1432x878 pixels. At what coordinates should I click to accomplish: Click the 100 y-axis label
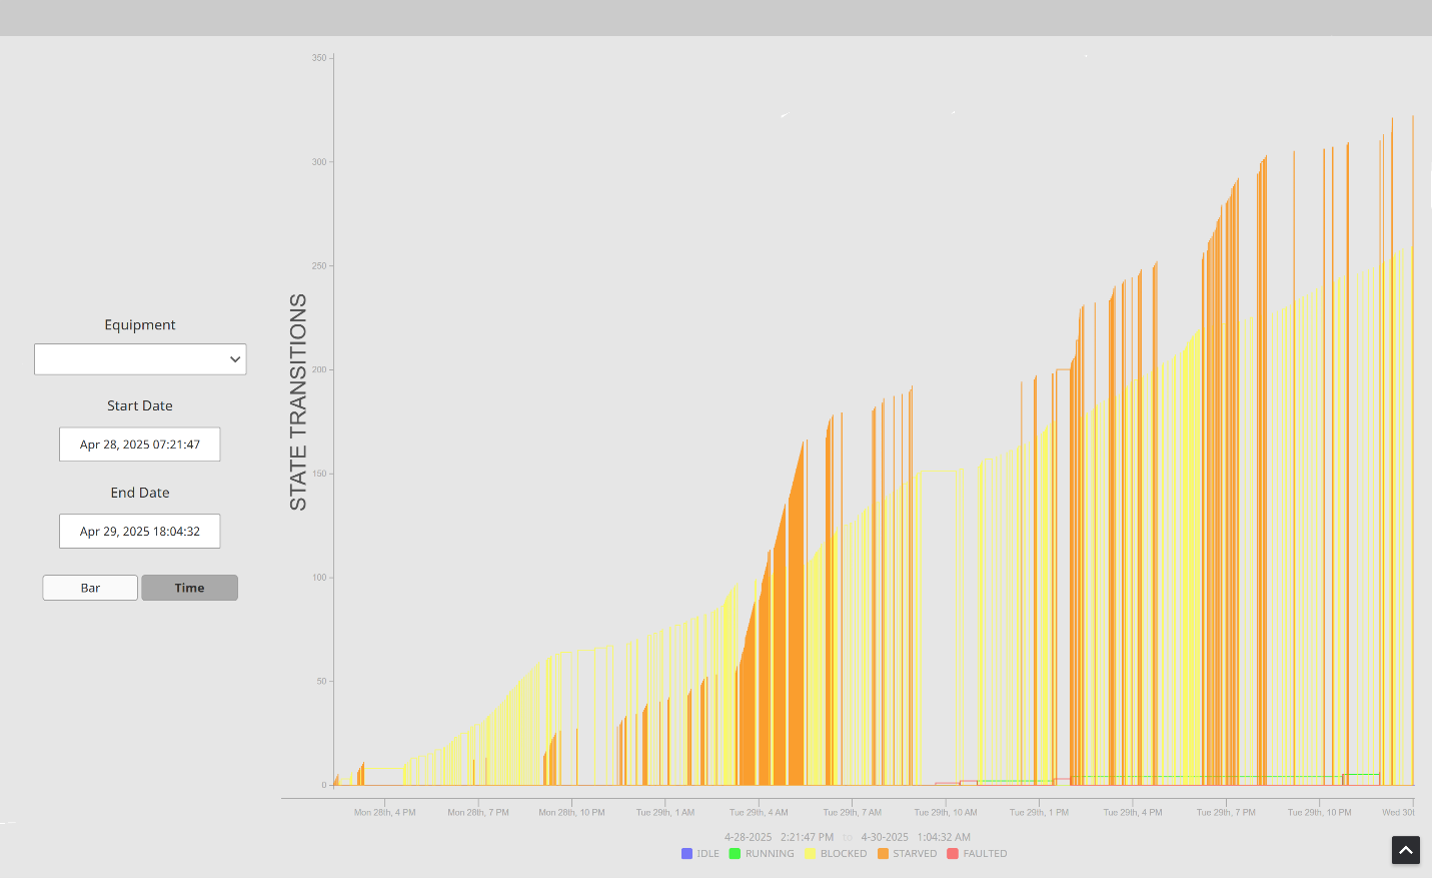(319, 578)
